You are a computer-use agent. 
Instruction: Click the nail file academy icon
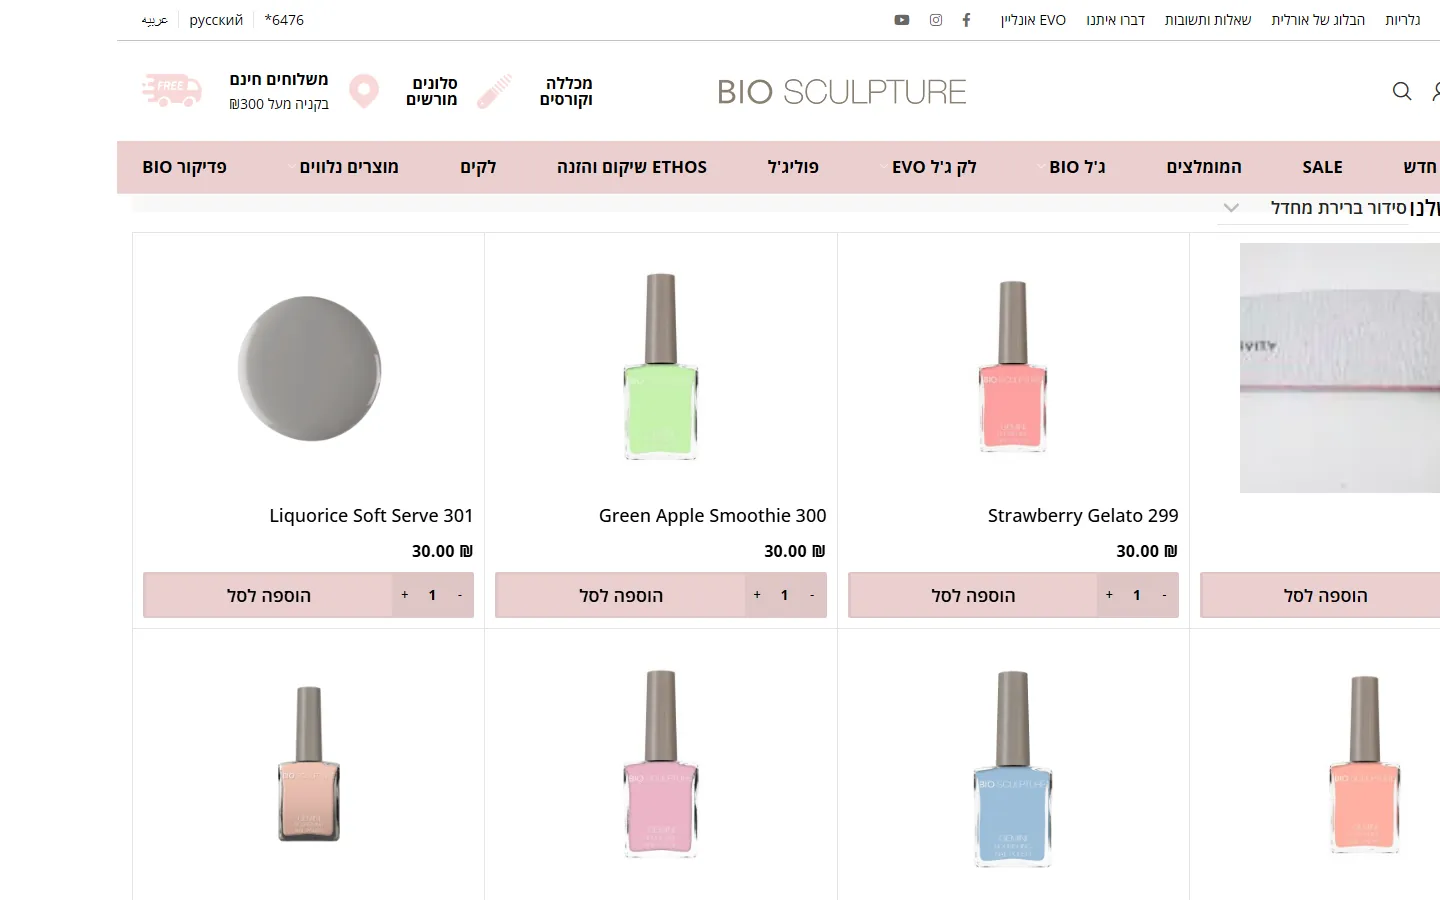click(494, 91)
